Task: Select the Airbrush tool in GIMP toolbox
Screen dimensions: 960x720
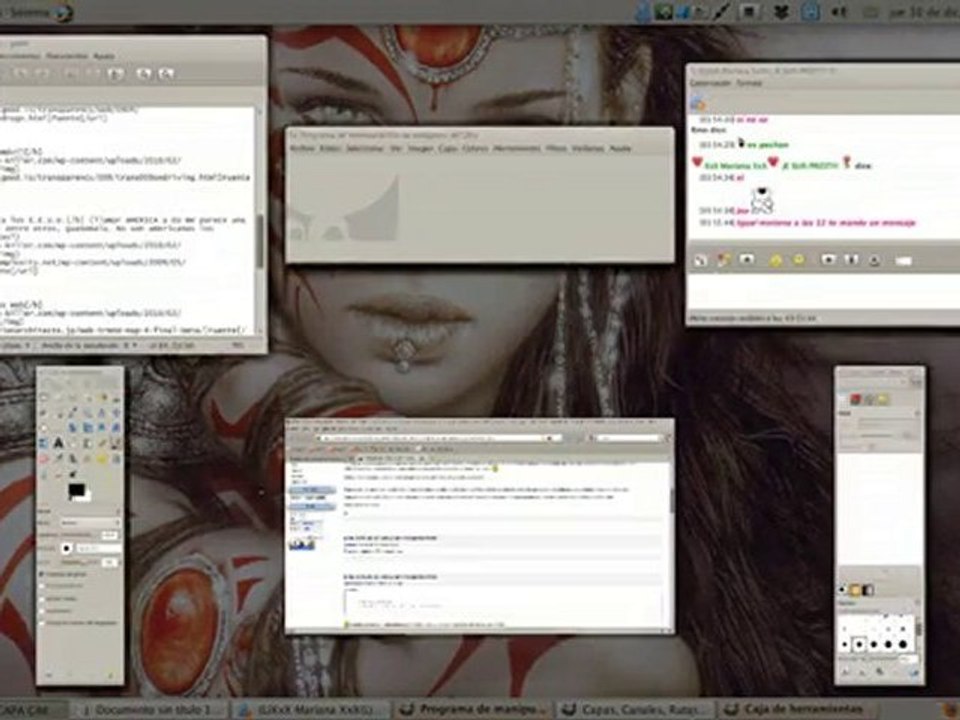Action: [58, 459]
